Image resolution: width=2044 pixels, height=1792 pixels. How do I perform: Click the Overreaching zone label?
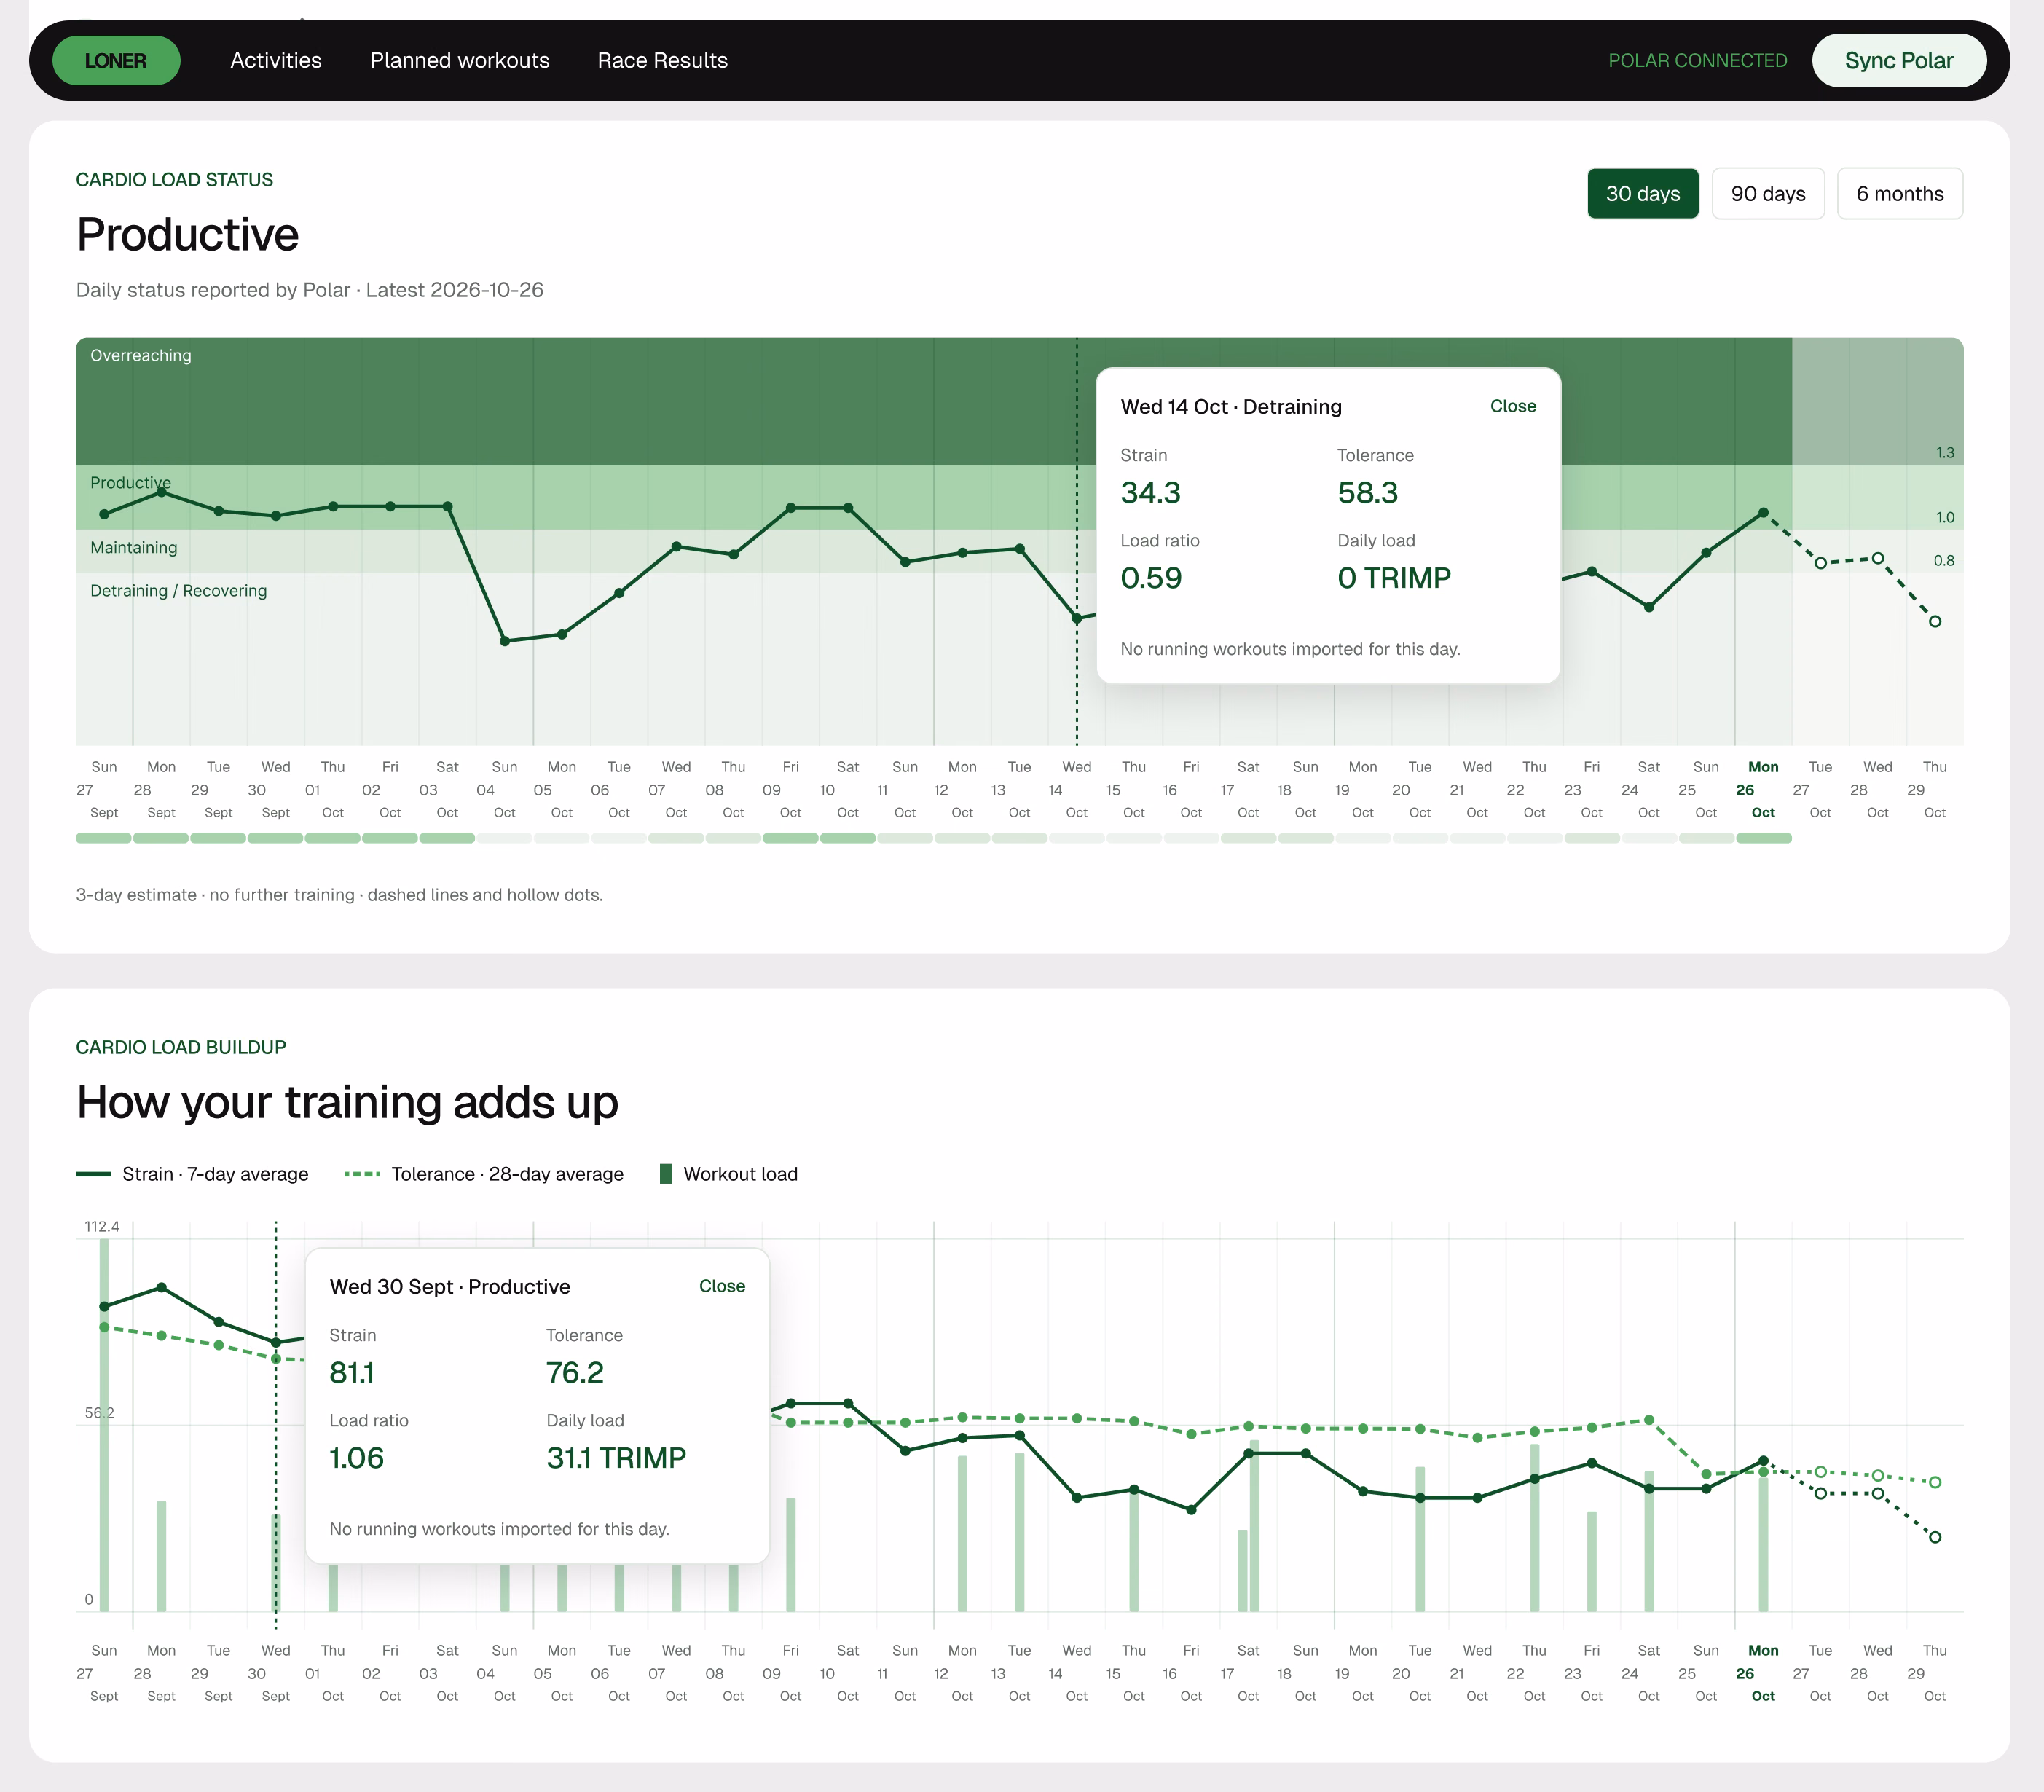click(x=141, y=356)
